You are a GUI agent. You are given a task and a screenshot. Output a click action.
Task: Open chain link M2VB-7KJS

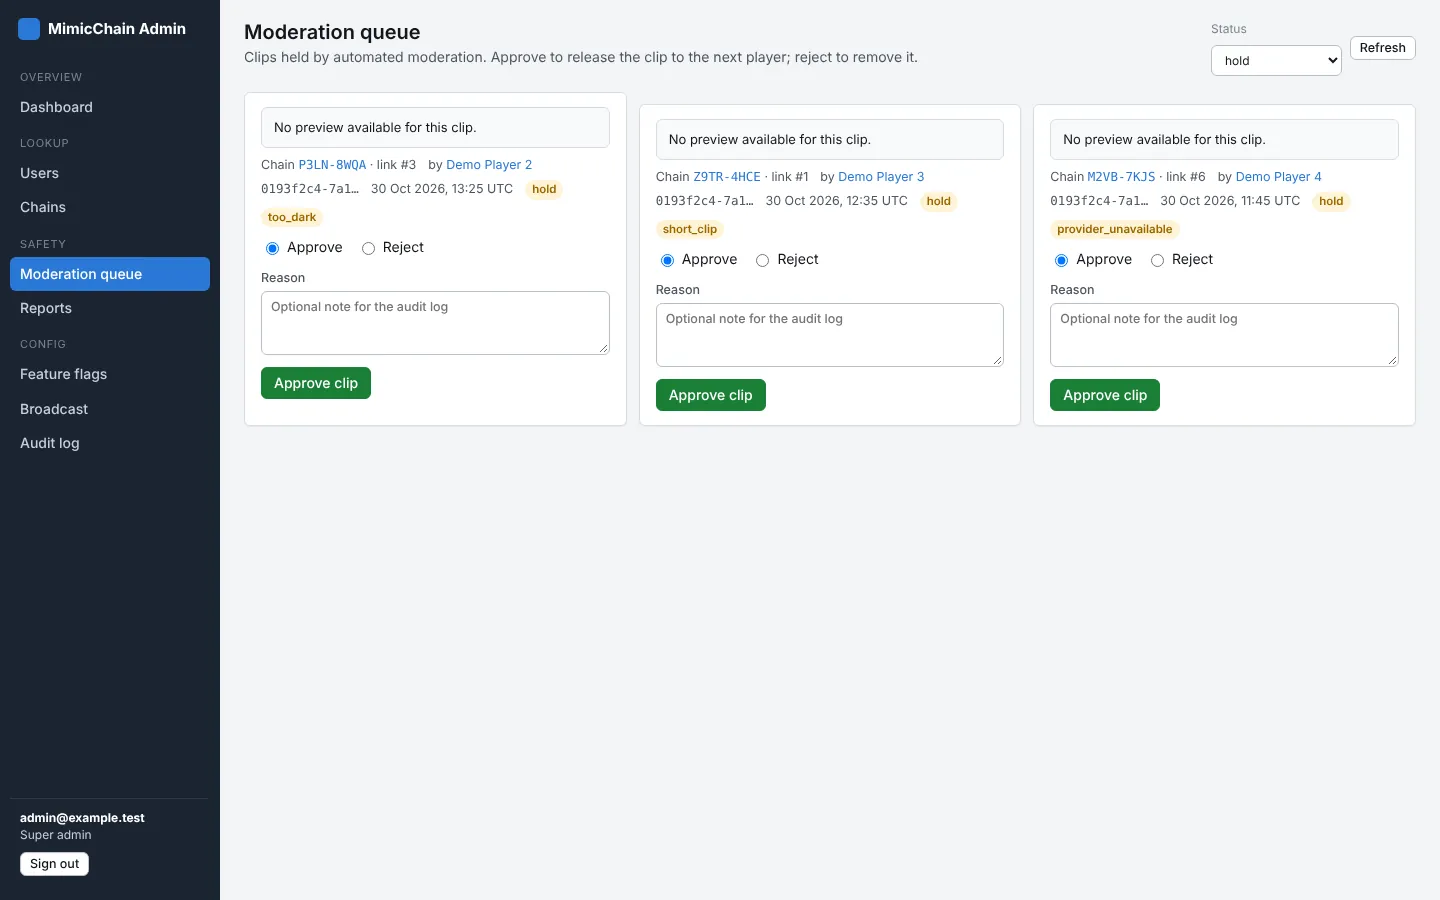click(x=1121, y=177)
